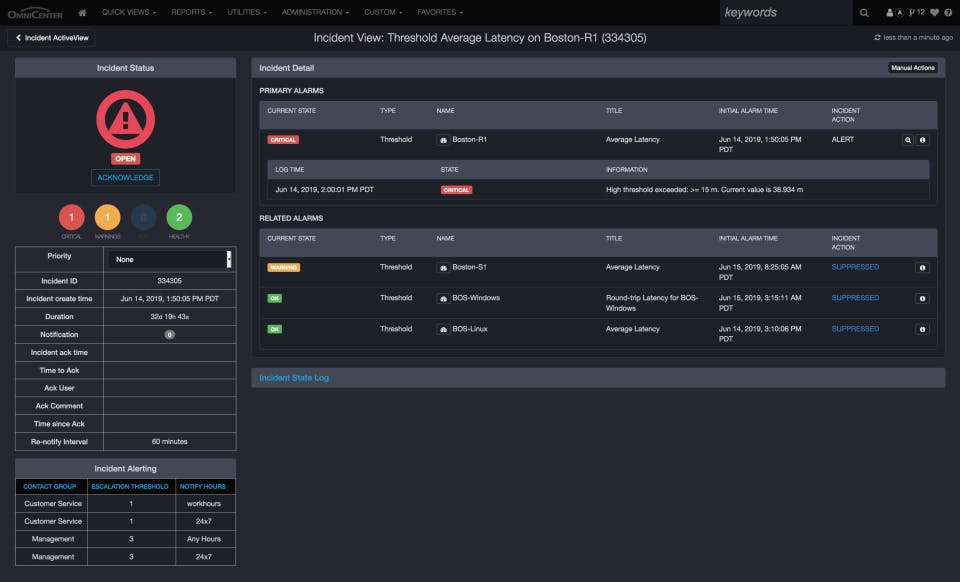Click the '60 minutes' re-notify interval value
The height and width of the screenshot is (582, 960).
(170, 442)
